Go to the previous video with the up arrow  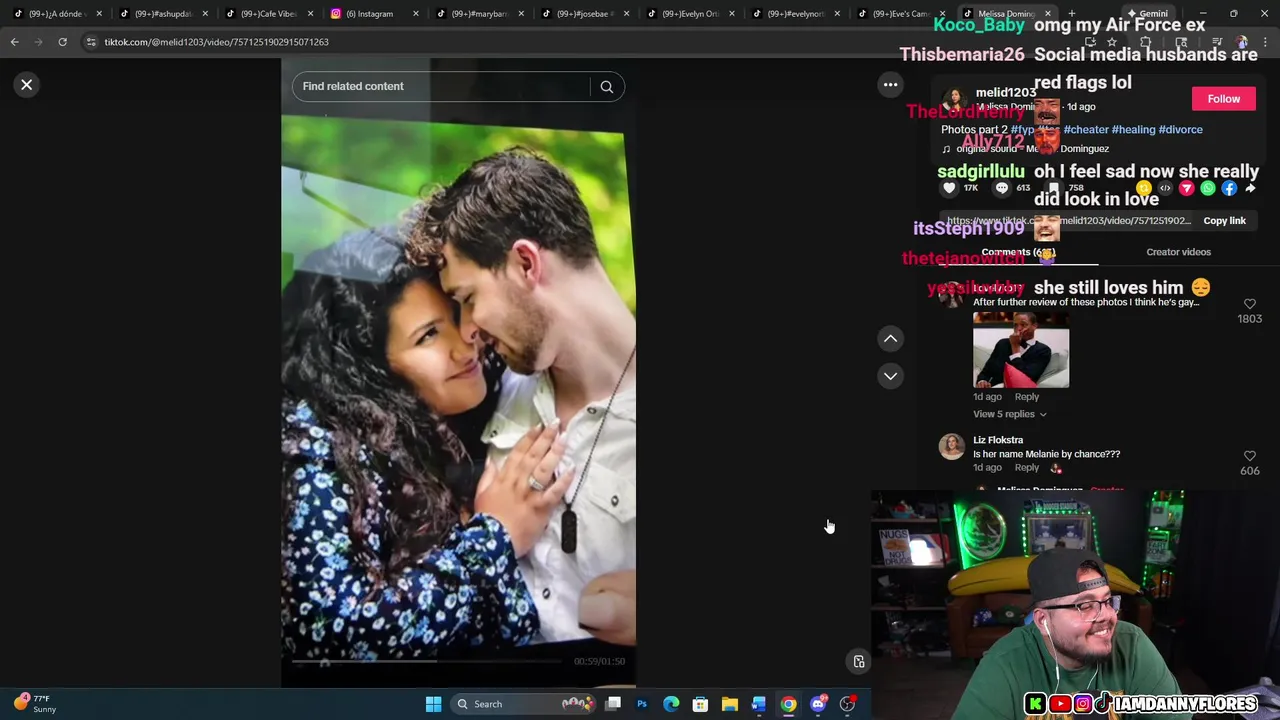pyautogui.click(x=890, y=339)
